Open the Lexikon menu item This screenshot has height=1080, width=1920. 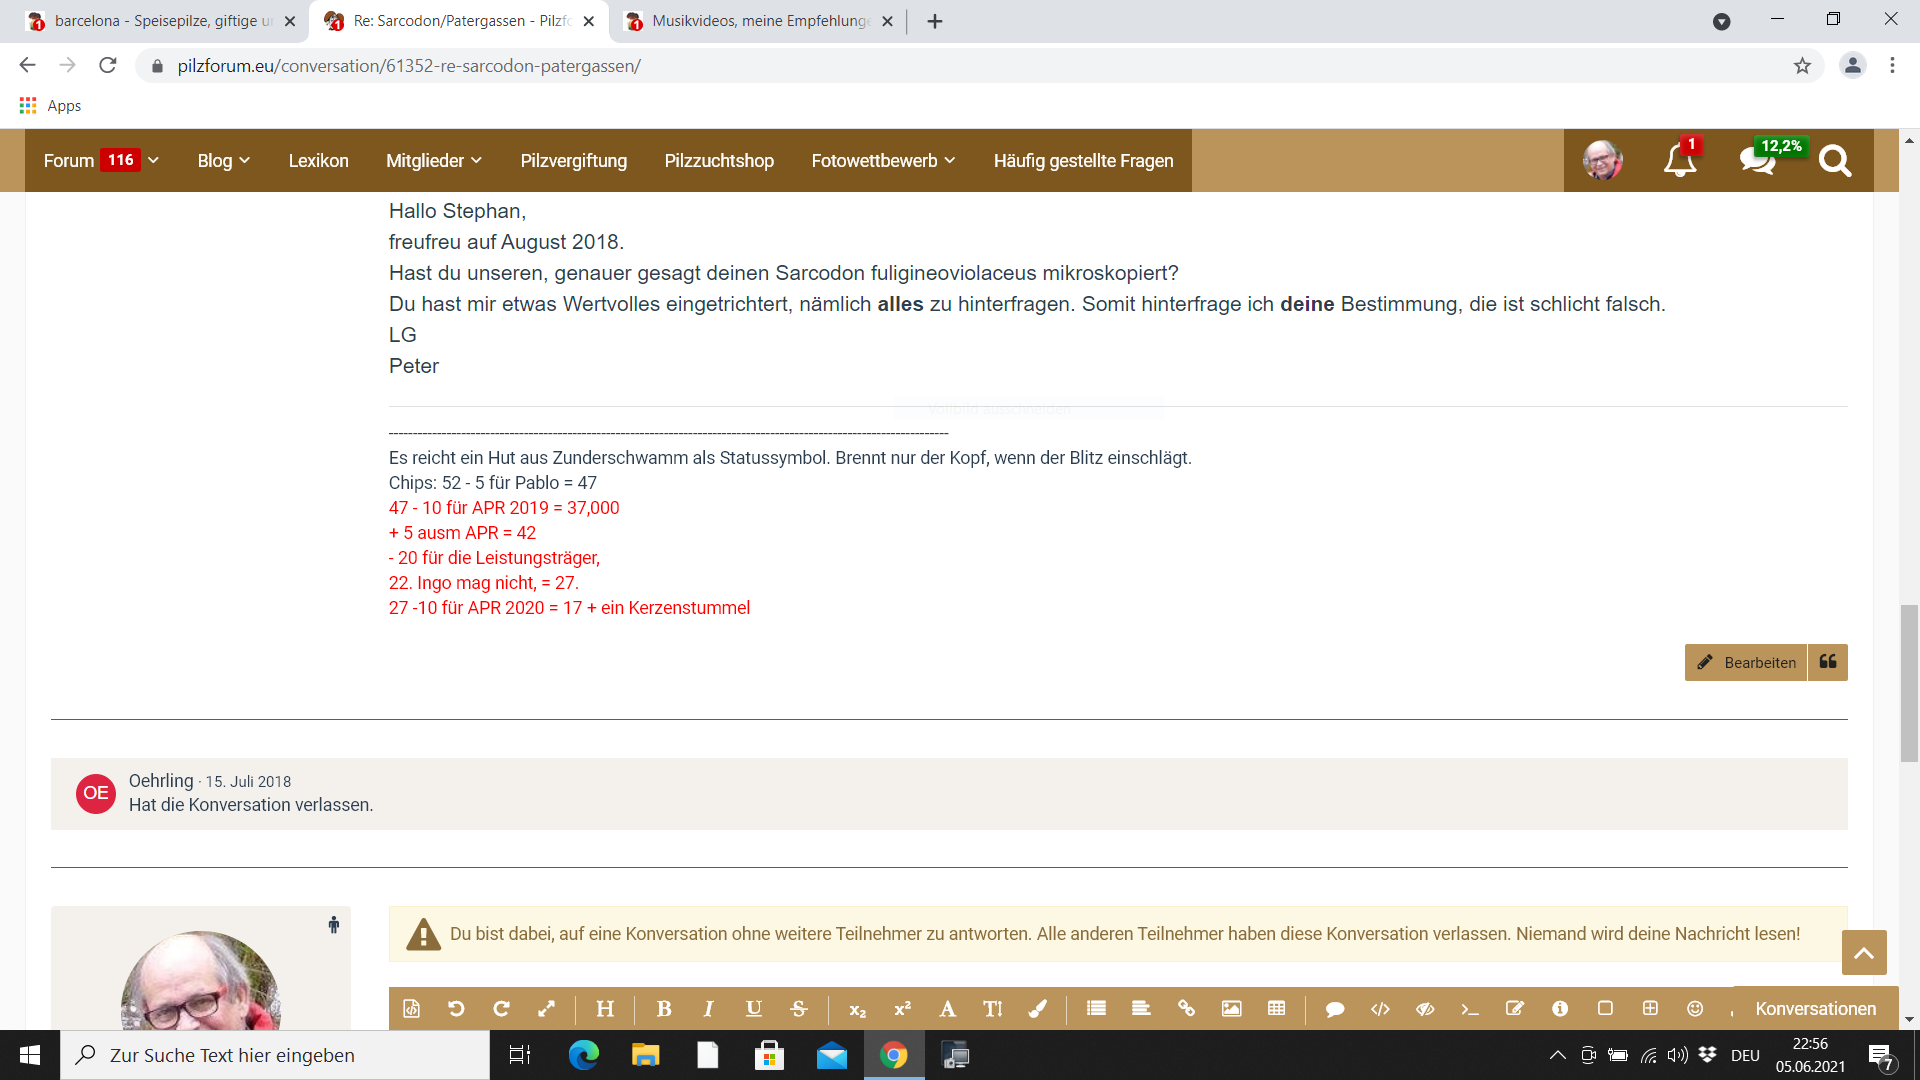click(x=318, y=160)
